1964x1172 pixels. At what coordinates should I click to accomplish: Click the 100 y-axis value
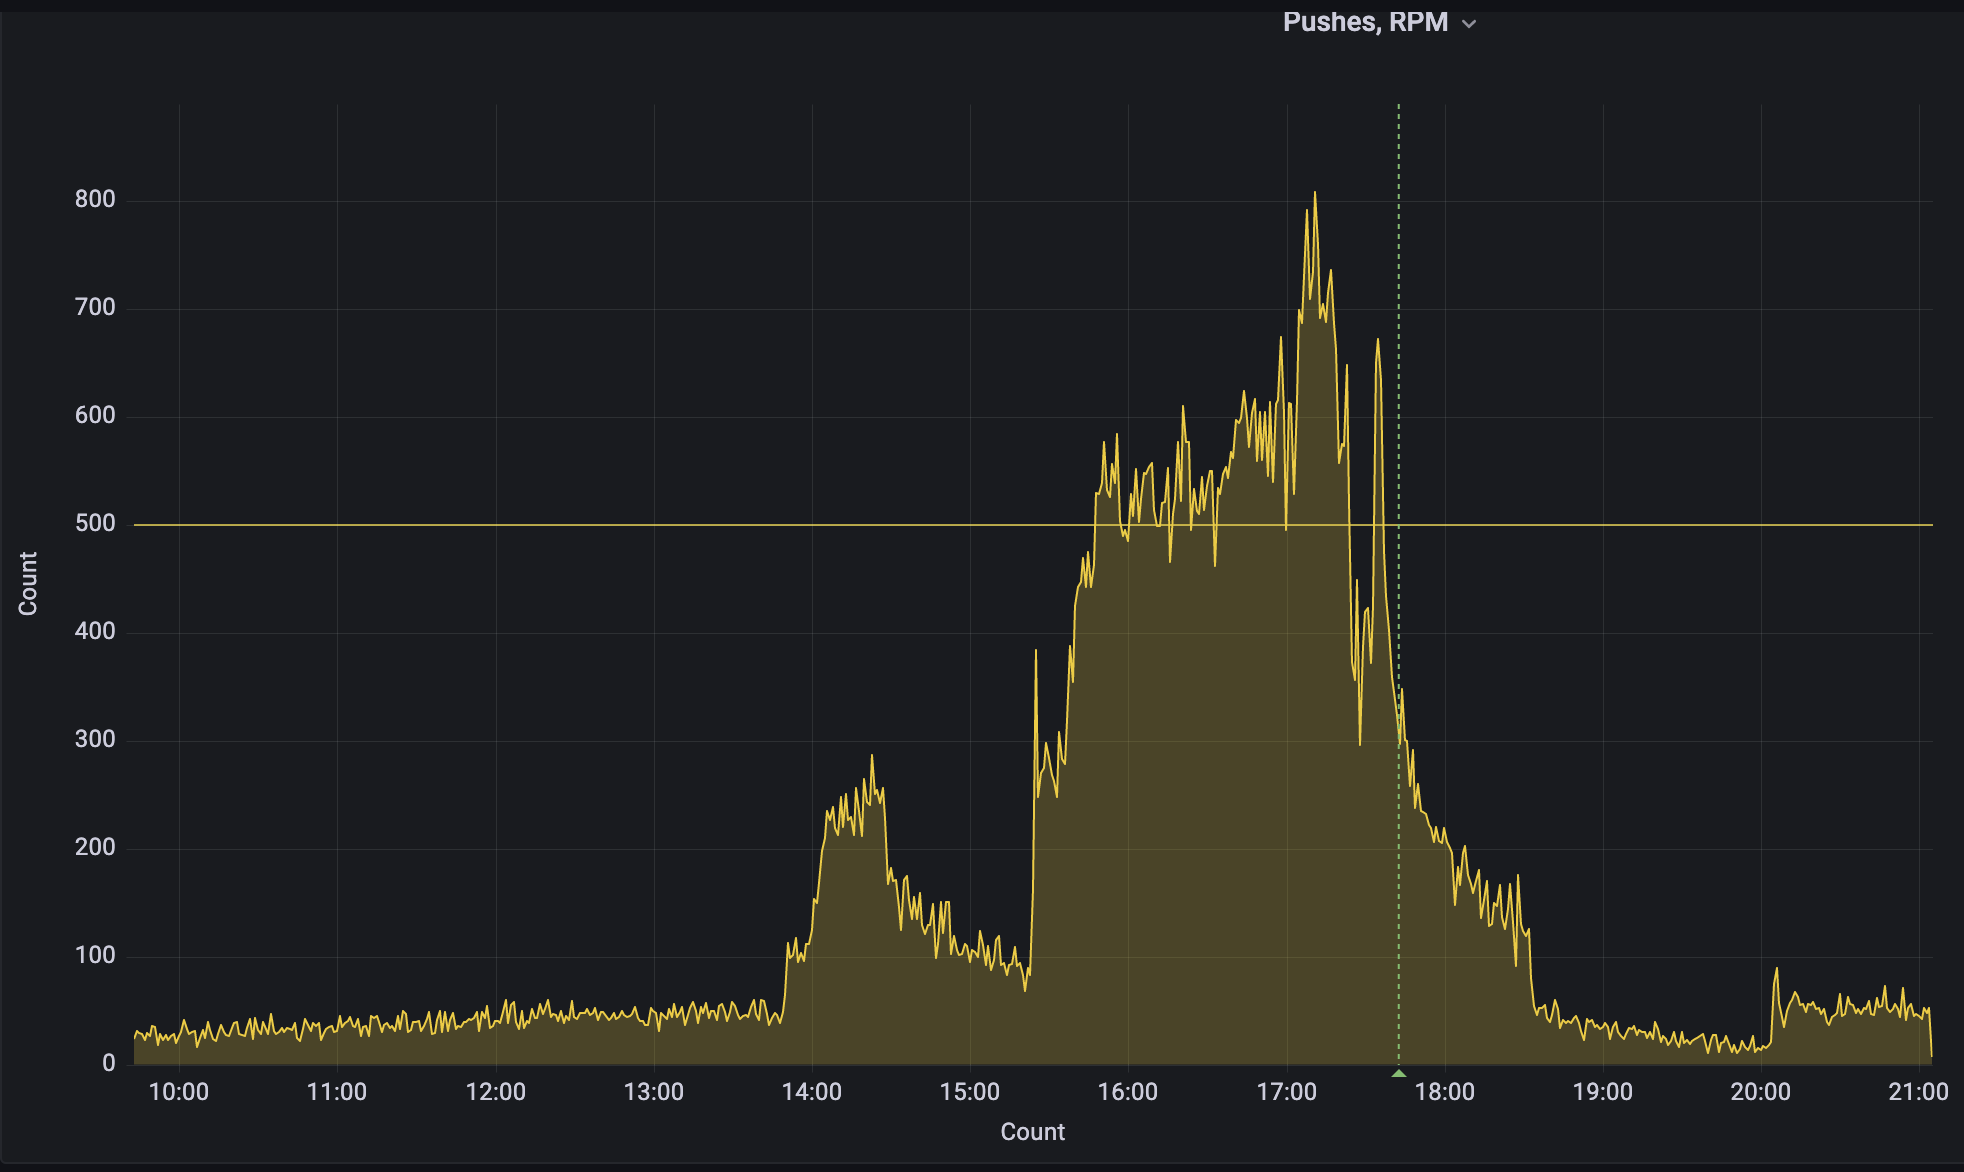[95, 955]
